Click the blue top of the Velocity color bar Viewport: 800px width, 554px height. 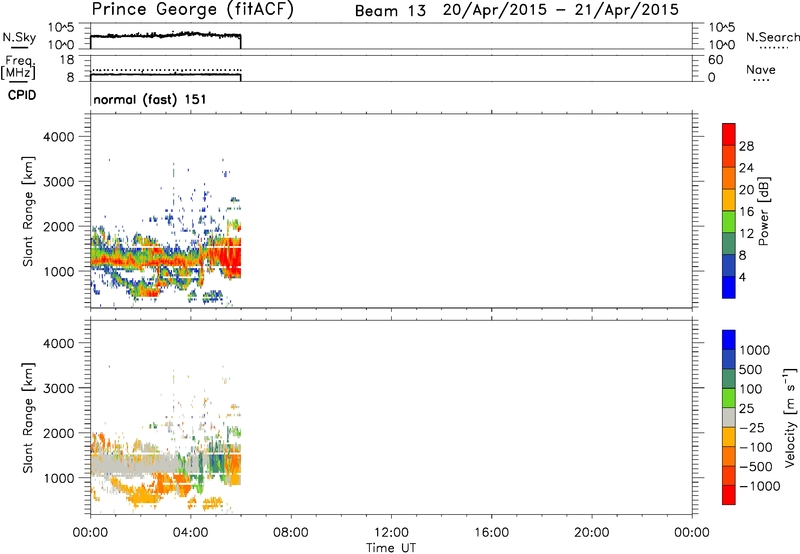click(729, 340)
